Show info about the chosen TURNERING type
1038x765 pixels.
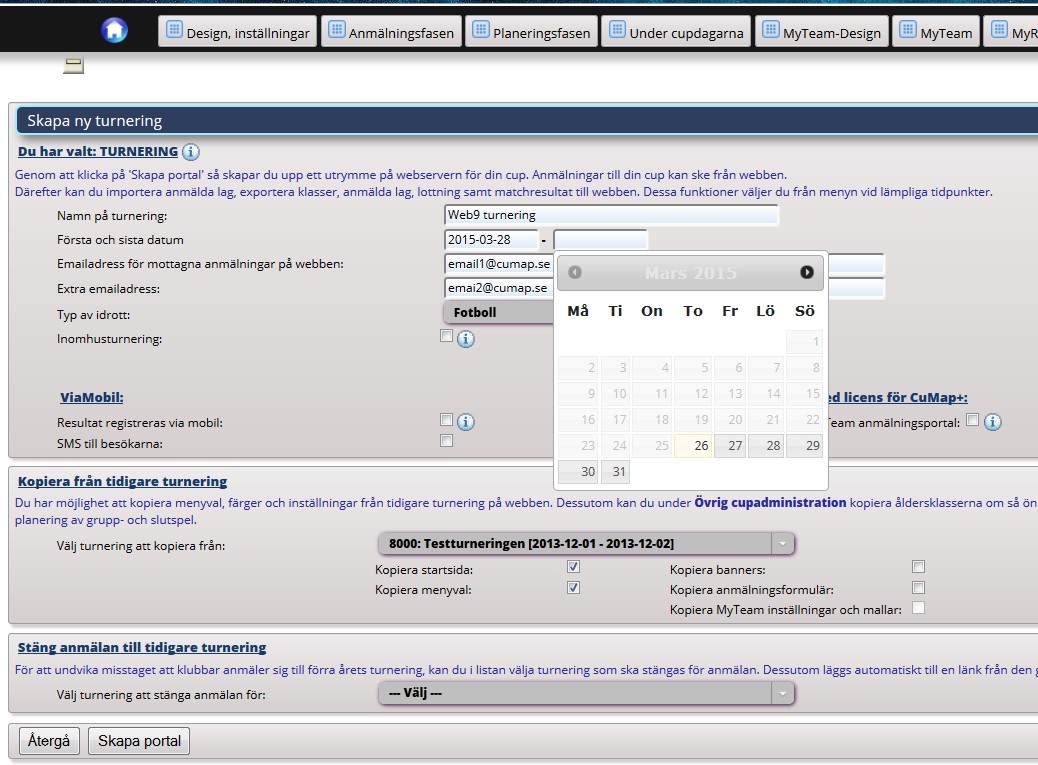[x=191, y=152]
